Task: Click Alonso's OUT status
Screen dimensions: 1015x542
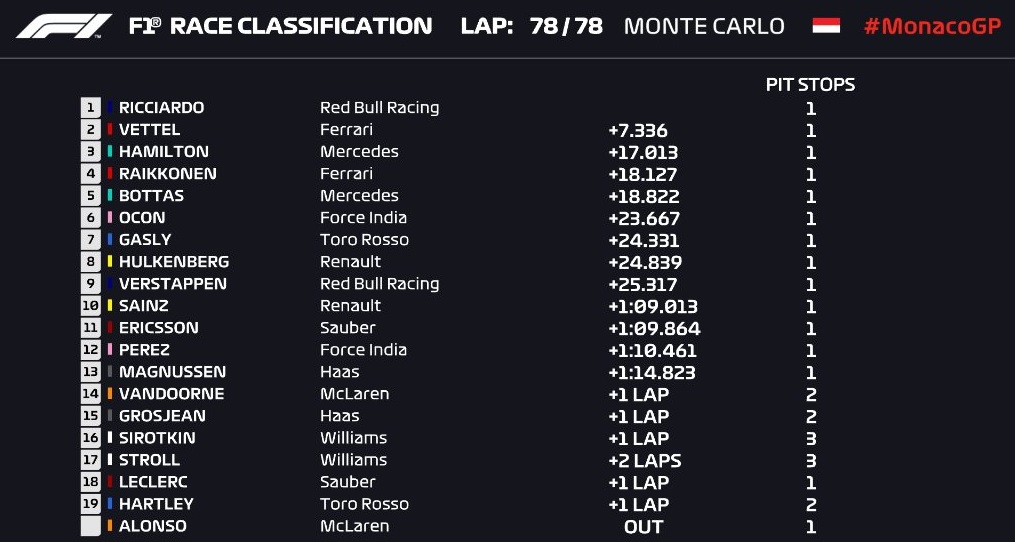Action: tap(643, 526)
